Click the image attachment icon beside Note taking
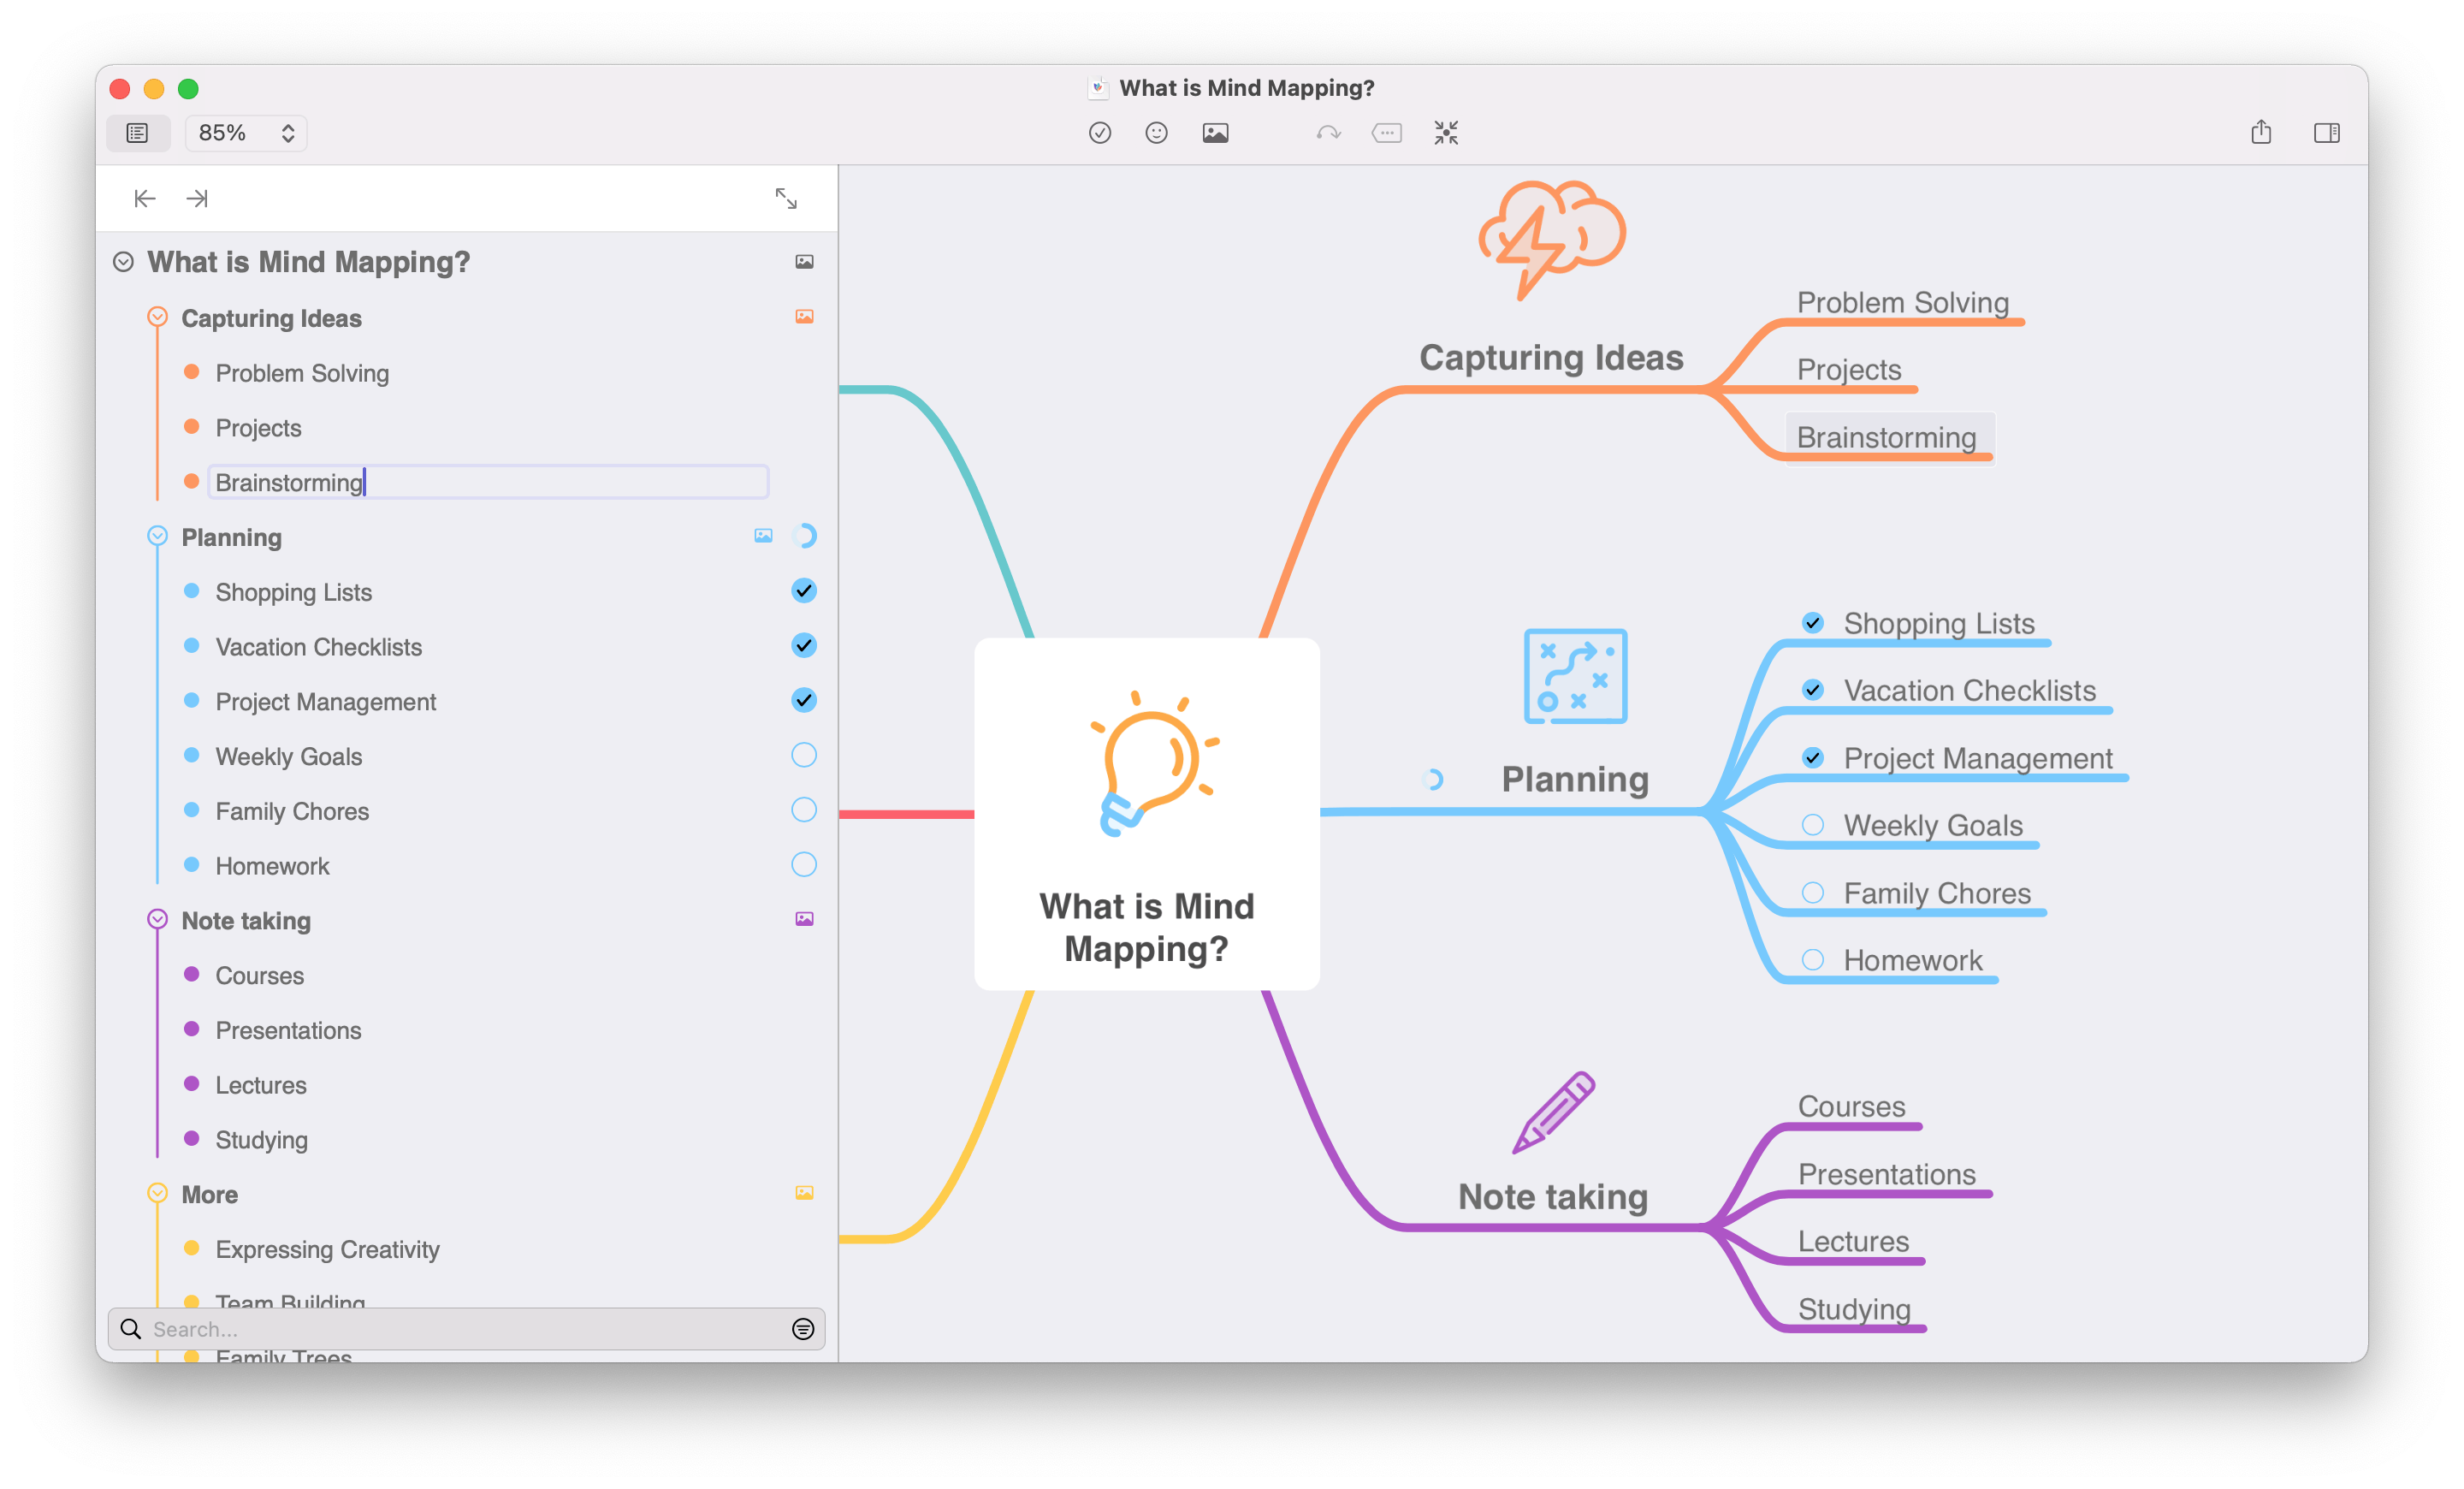2464x1489 pixels. (x=804, y=919)
